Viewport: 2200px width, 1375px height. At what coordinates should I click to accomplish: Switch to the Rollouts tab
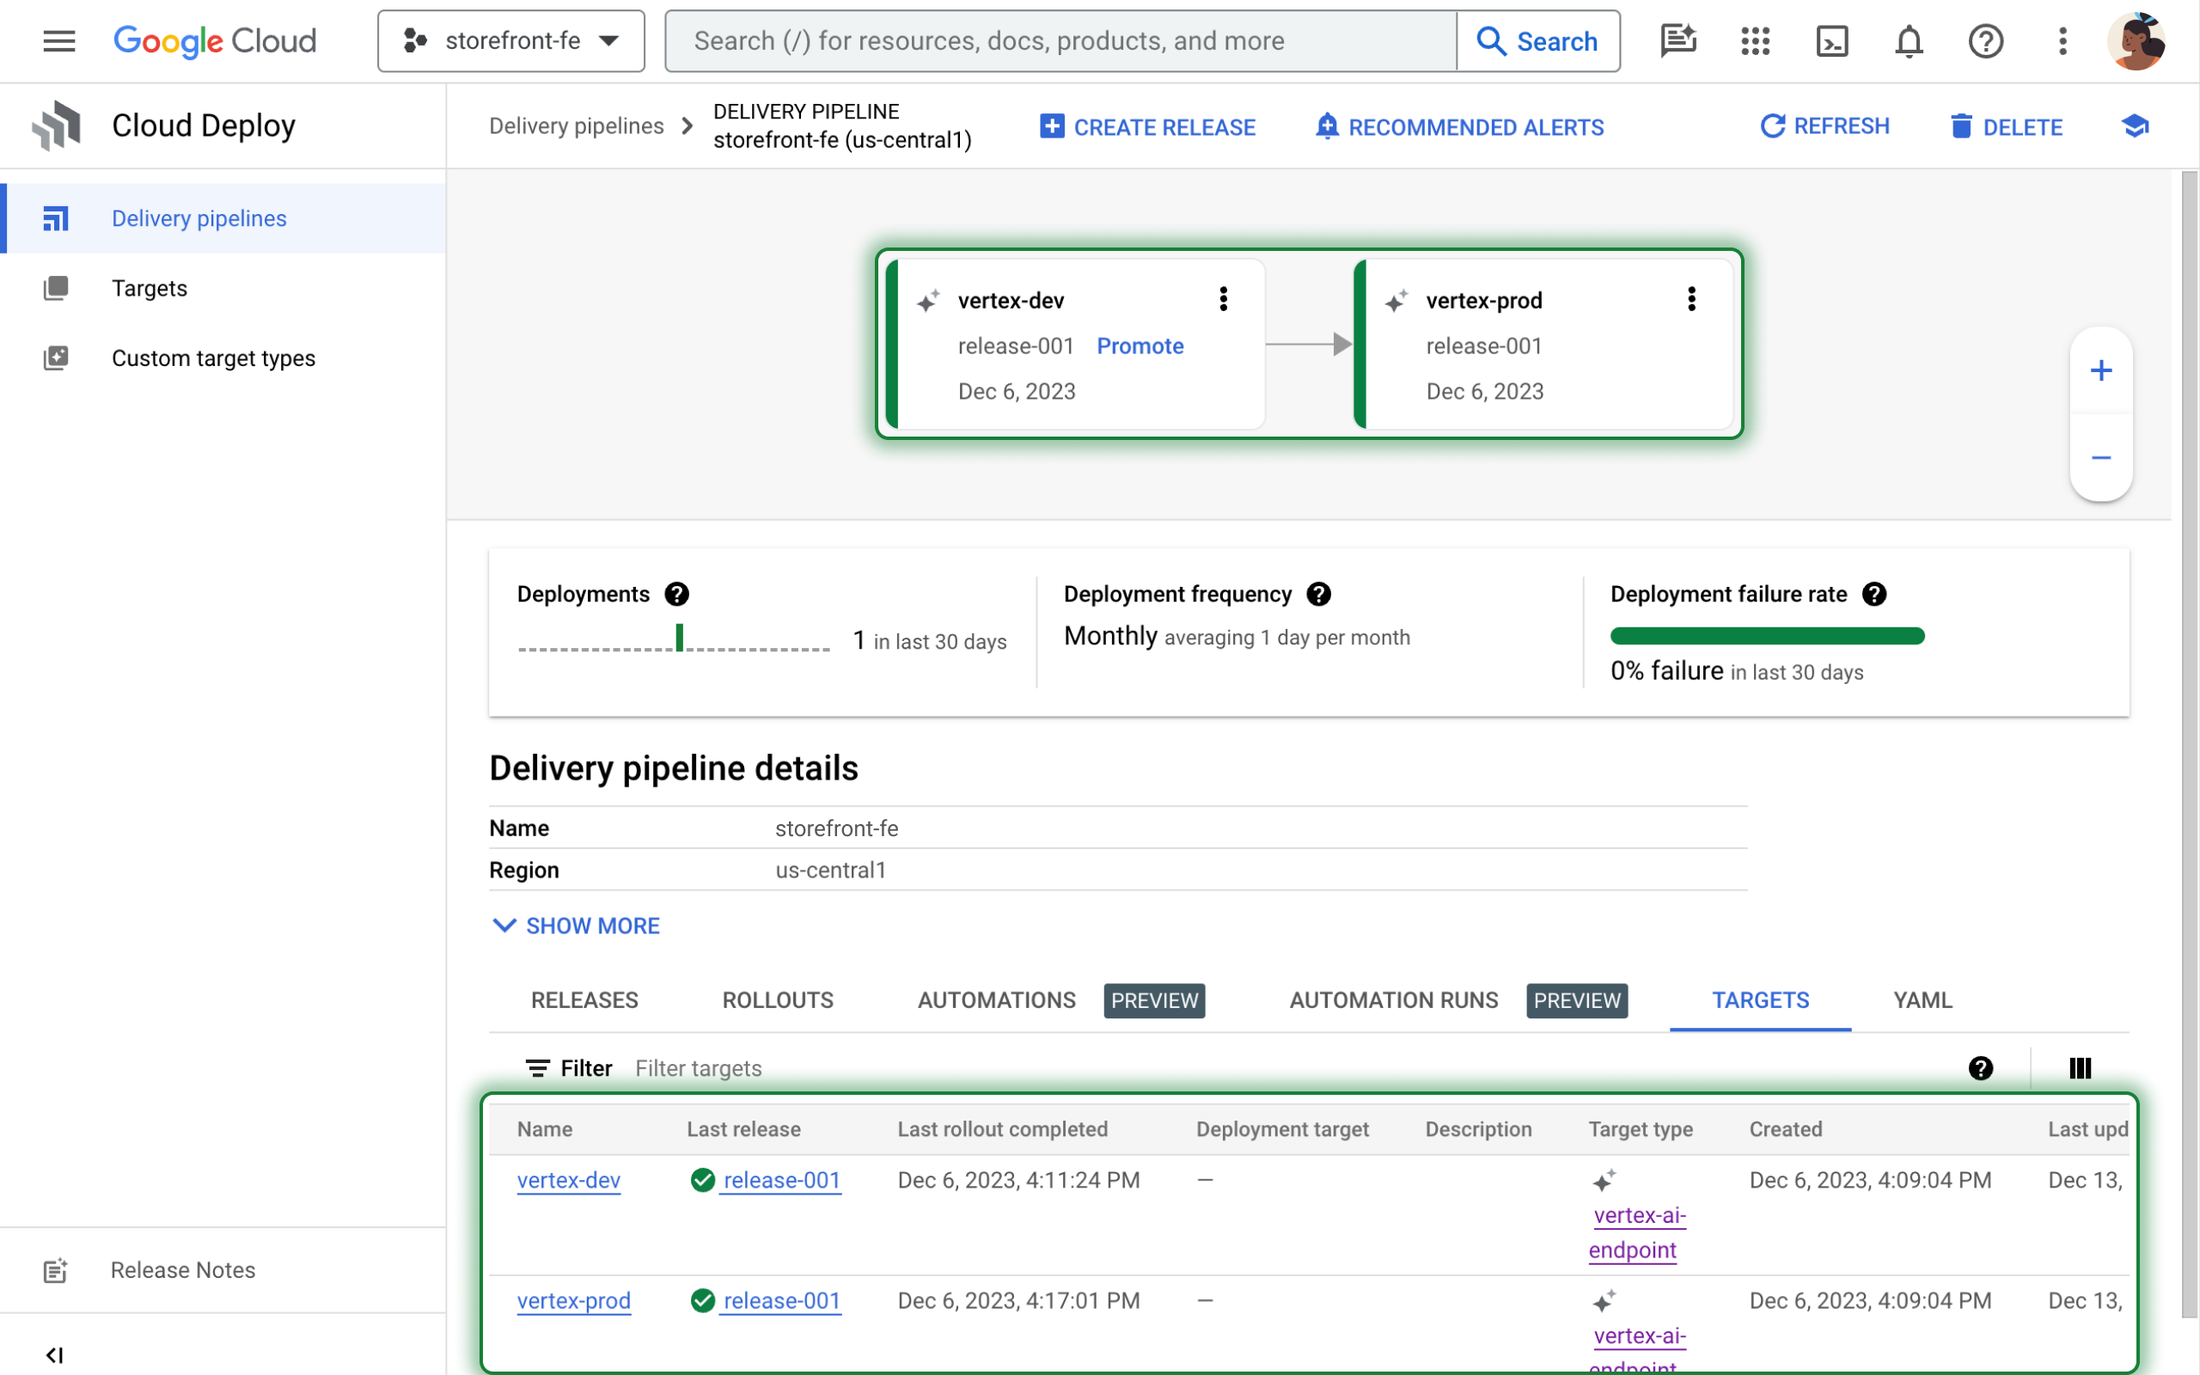(778, 1000)
